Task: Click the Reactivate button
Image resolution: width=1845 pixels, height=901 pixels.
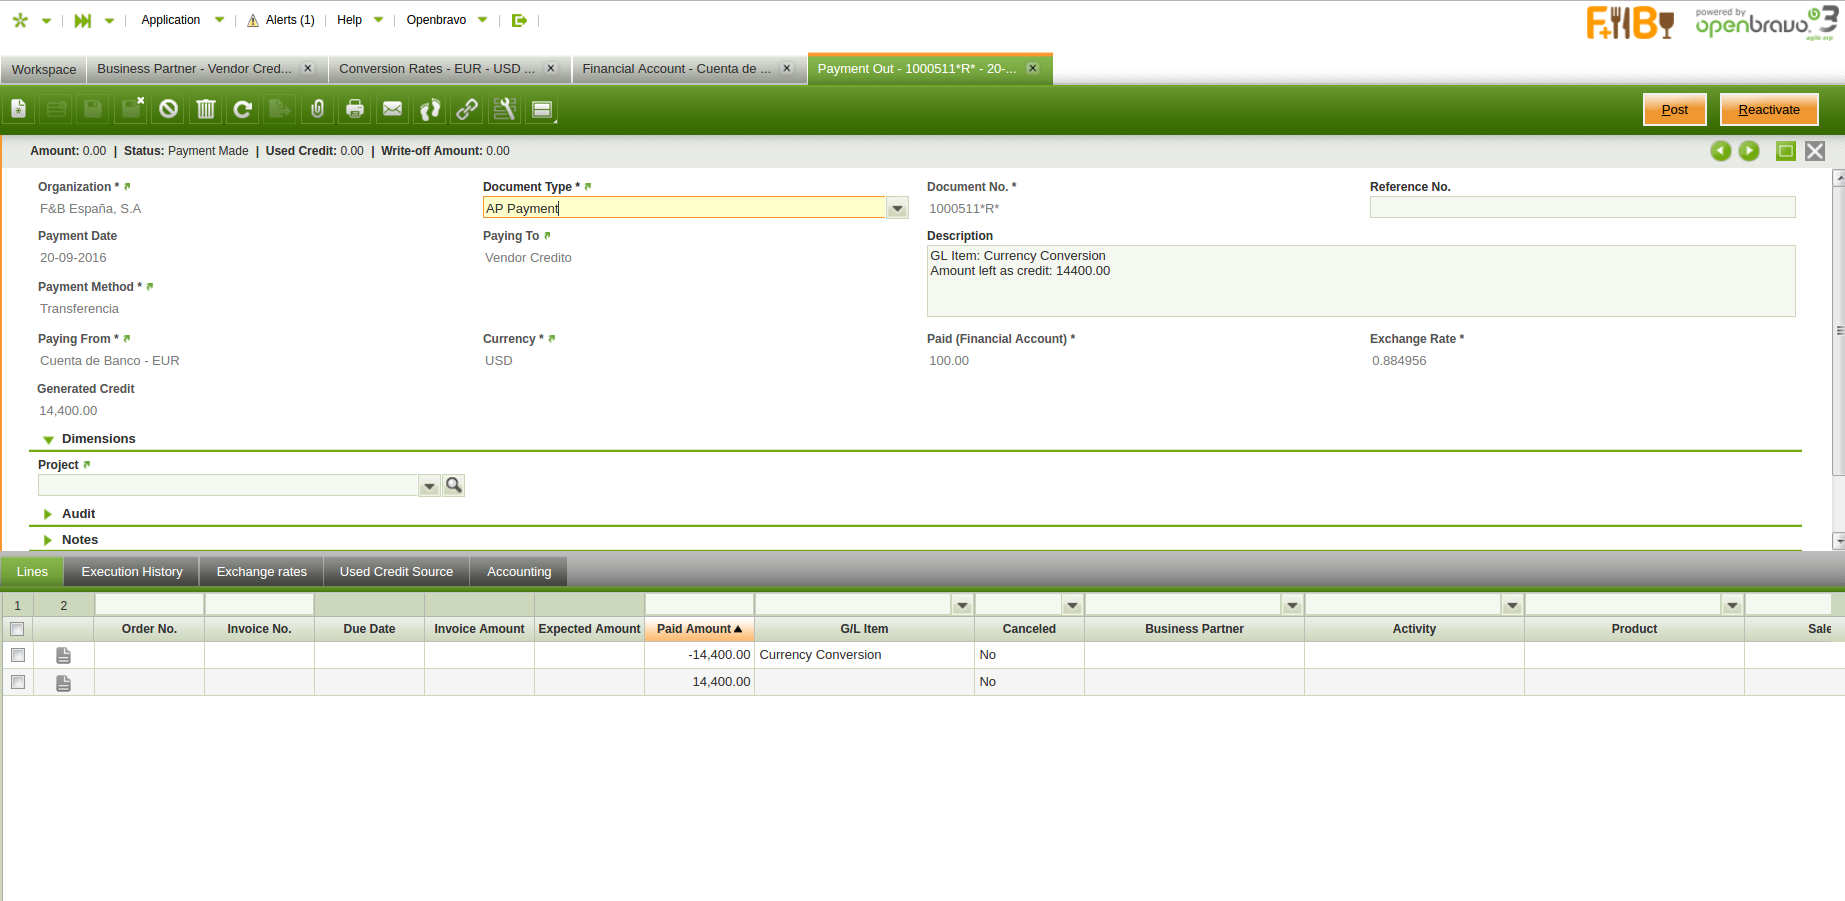Action: coord(1768,110)
